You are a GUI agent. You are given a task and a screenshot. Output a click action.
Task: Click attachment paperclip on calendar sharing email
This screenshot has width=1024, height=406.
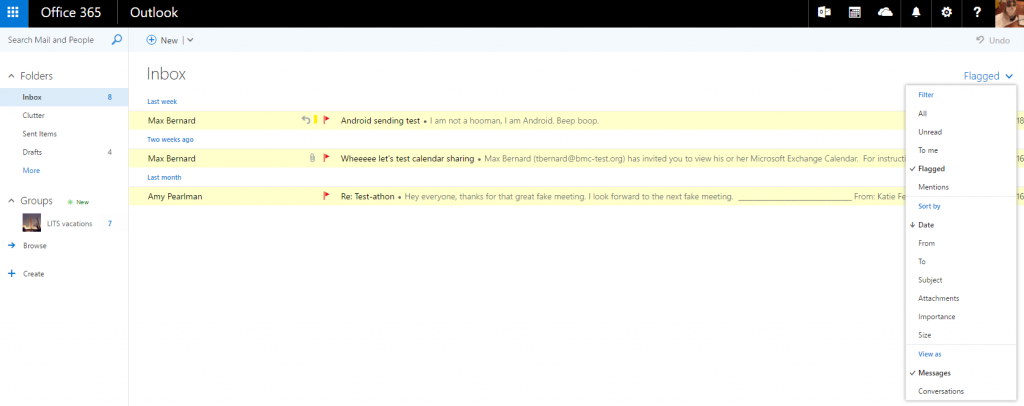coord(313,158)
